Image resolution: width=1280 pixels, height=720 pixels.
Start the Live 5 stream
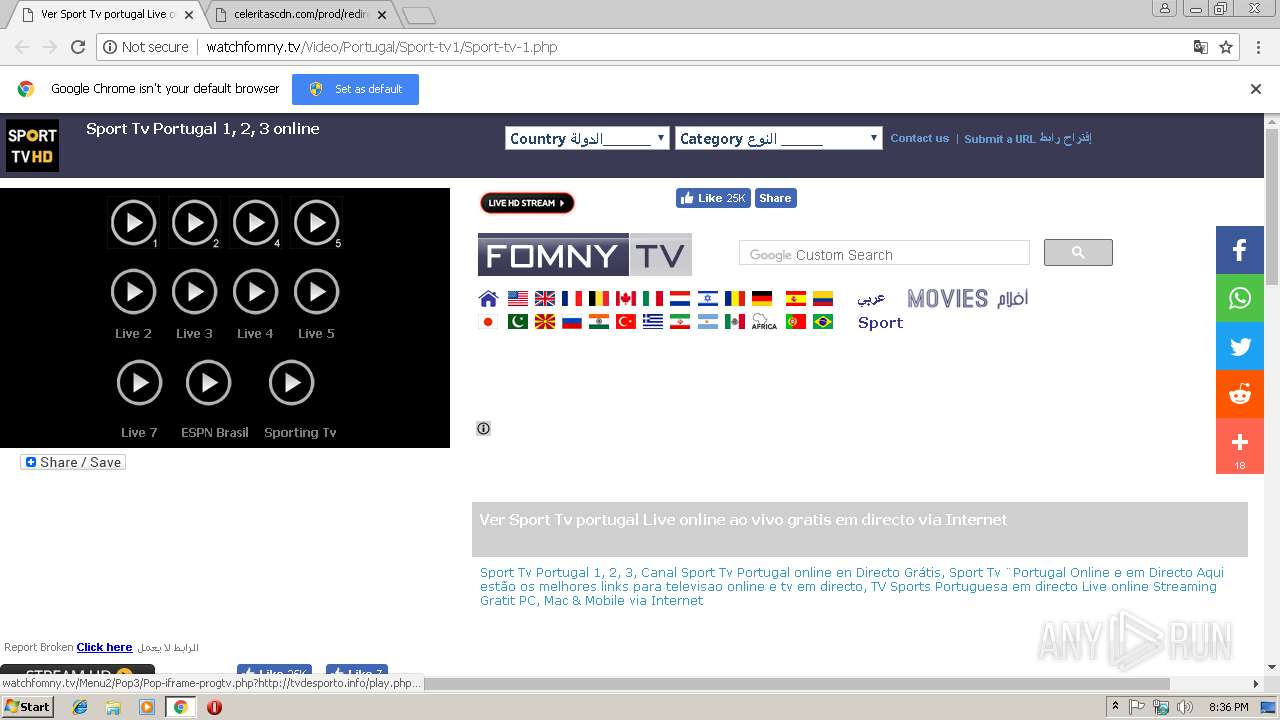pos(316,292)
